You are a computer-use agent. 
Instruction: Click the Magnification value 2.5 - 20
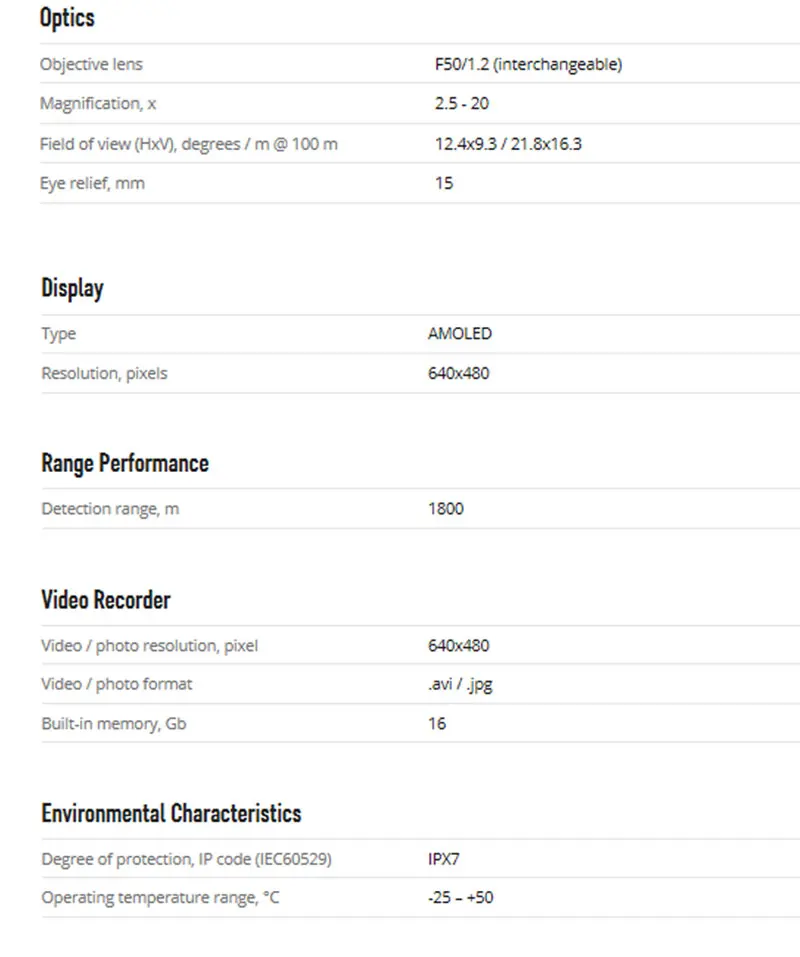pyautogui.click(x=461, y=103)
